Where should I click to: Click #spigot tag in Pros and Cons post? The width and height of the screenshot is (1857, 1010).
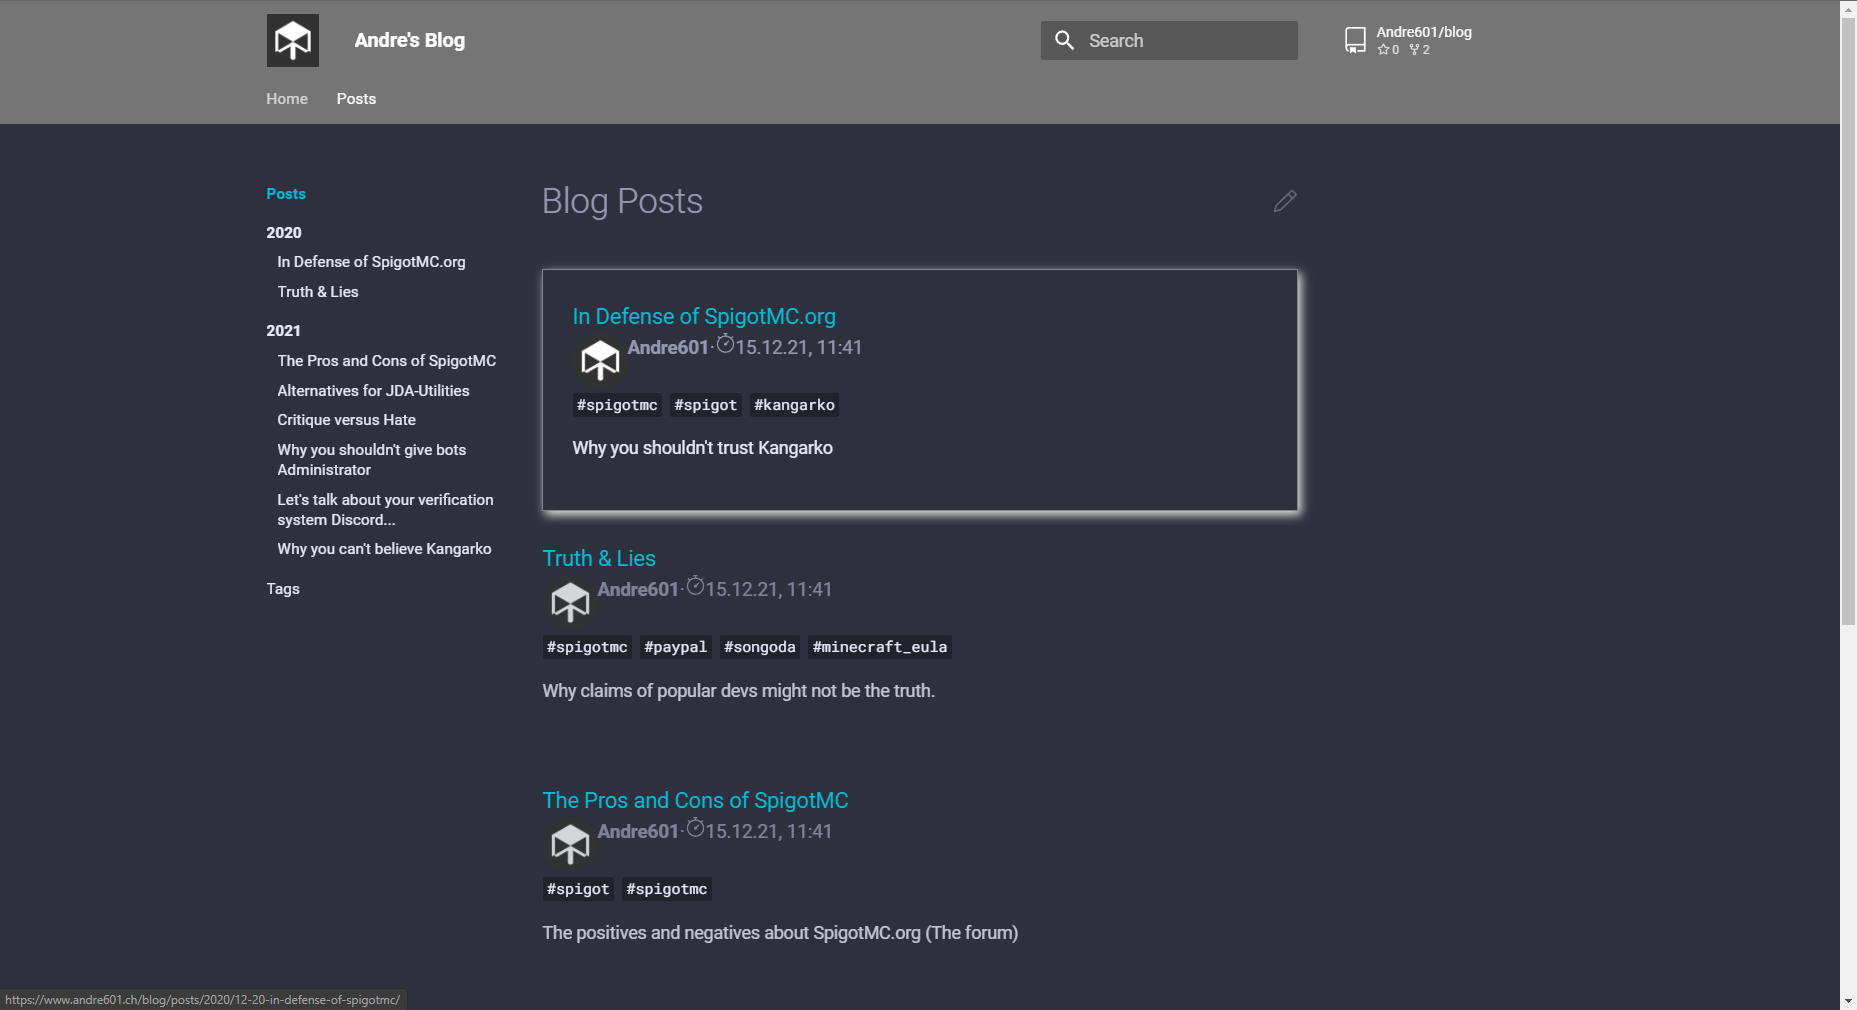coord(578,889)
